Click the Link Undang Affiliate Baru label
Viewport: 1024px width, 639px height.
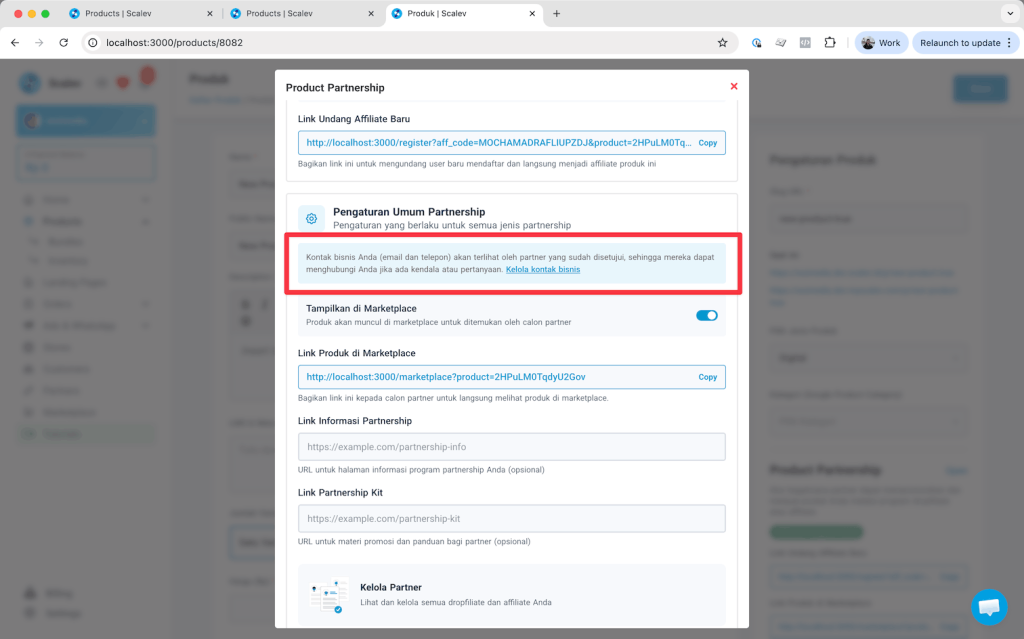coord(354,119)
